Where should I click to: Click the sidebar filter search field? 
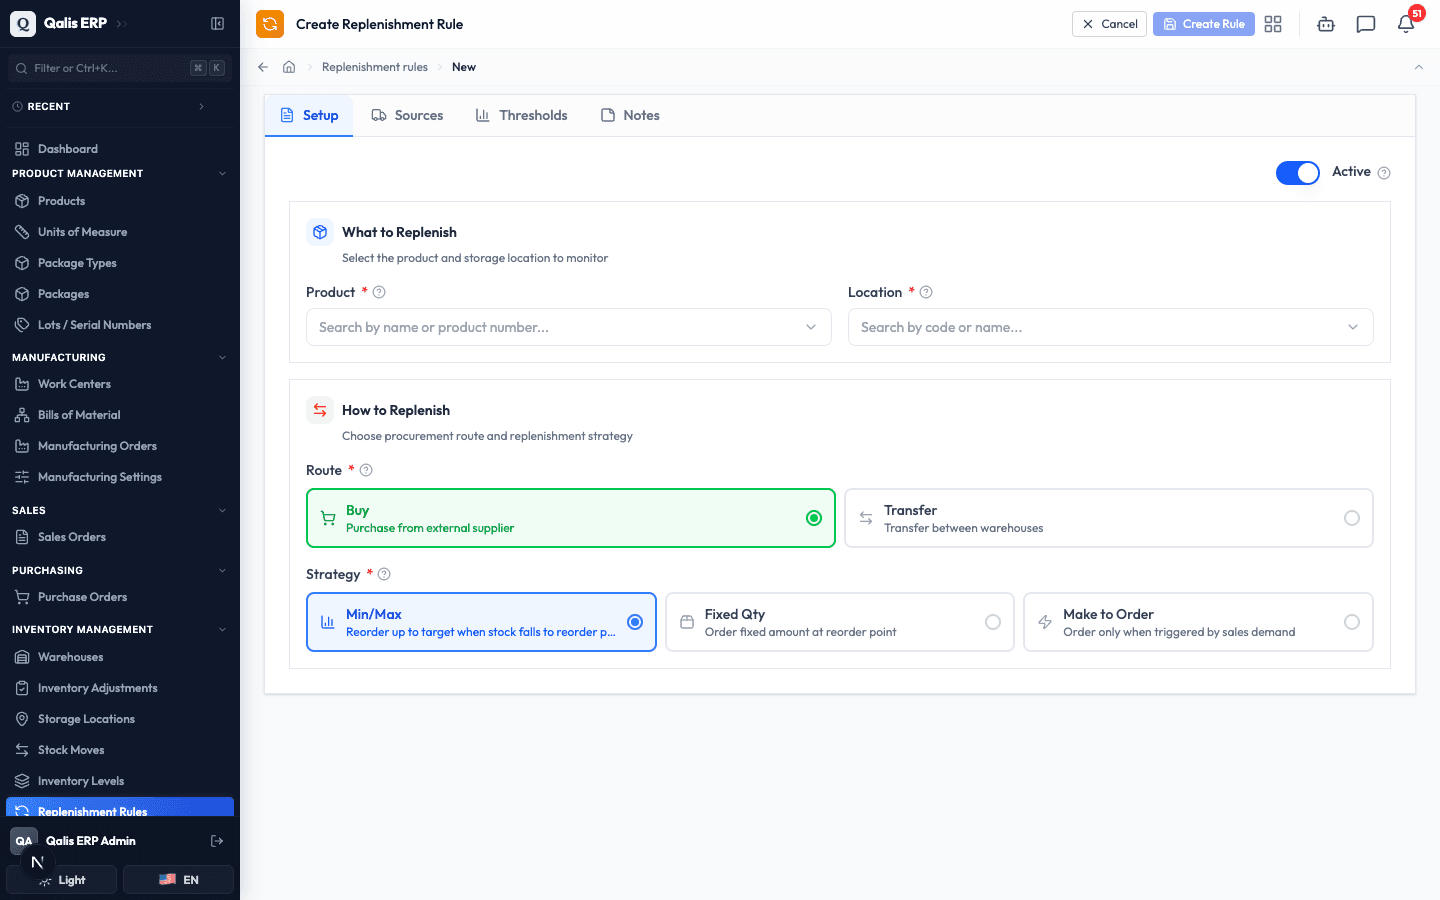(120, 68)
